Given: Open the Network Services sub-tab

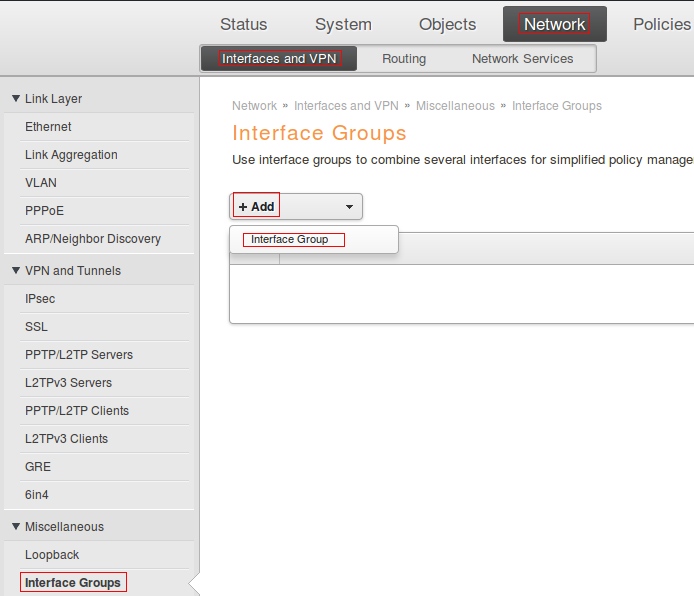Looking at the screenshot, I should click(x=522, y=59).
